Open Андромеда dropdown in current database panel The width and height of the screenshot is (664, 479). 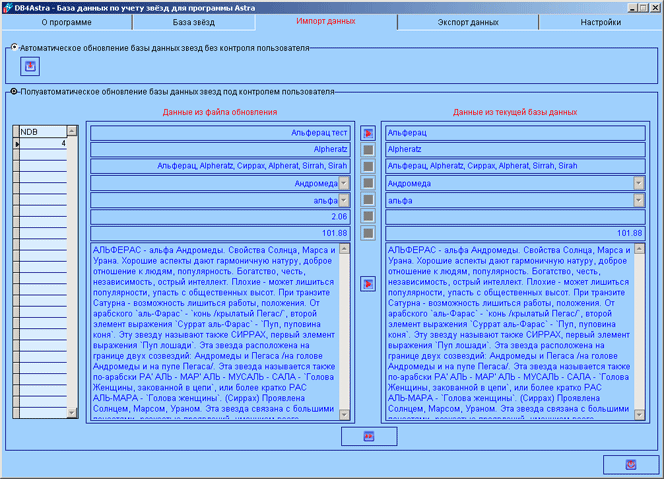point(638,183)
